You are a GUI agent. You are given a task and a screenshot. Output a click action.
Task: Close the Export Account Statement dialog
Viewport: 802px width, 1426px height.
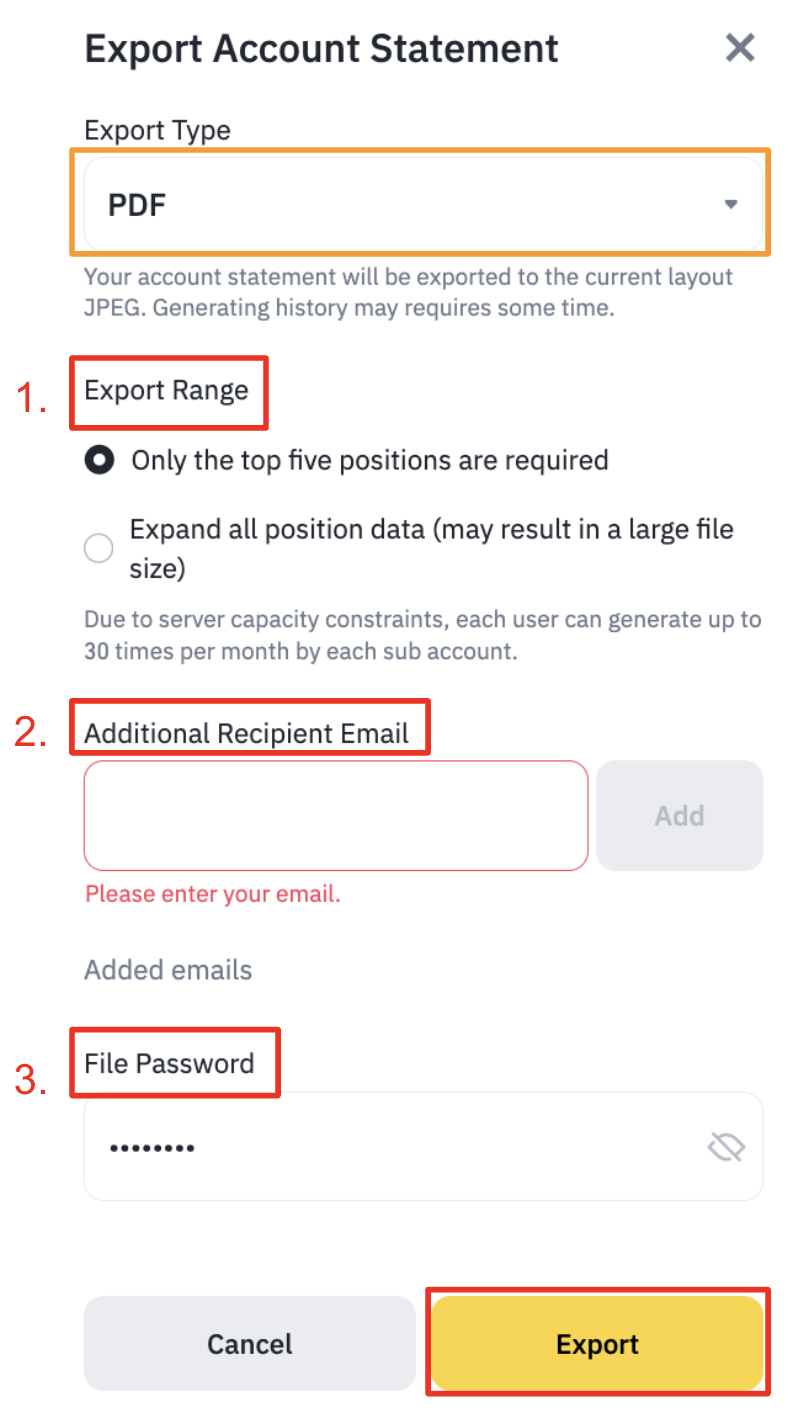[x=740, y=48]
